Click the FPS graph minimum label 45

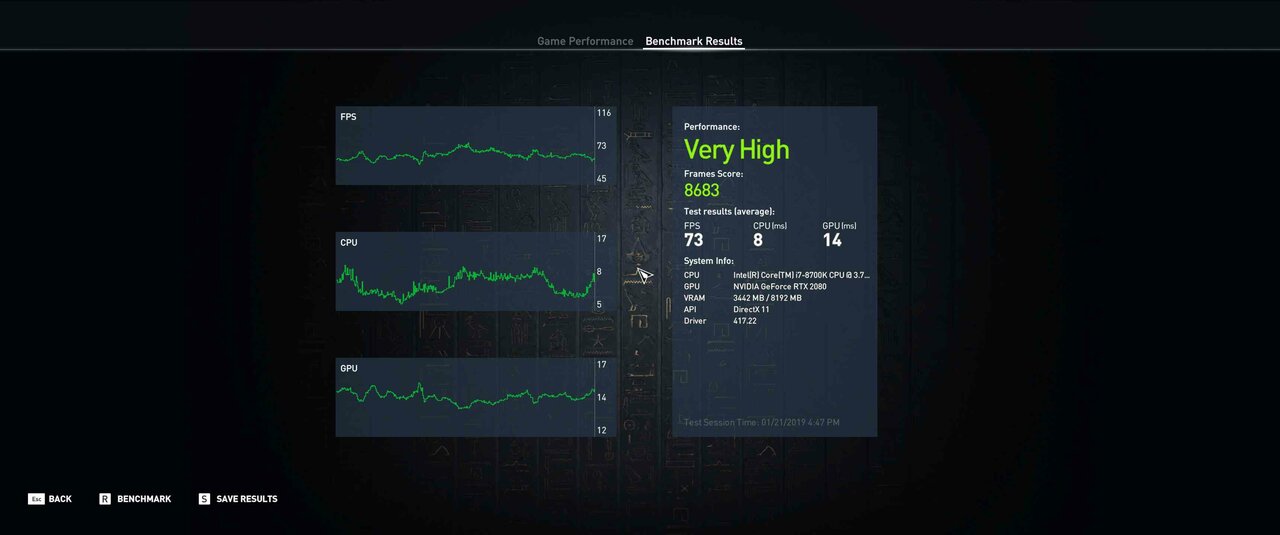click(602, 179)
